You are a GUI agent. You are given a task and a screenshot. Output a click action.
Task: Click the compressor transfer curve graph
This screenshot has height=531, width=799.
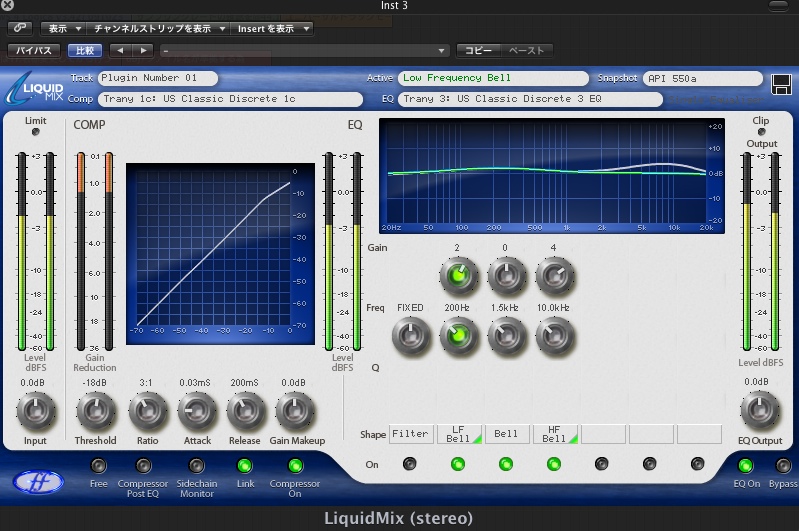[x=220, y=254]
